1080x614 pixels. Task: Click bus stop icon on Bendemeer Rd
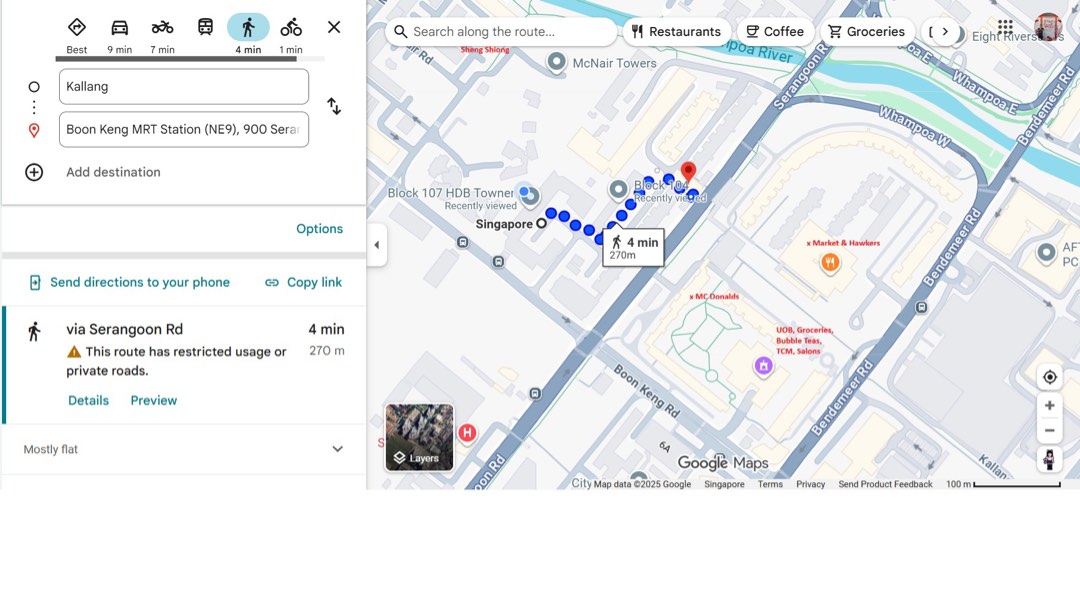pyautogui.click(x=922, y=307)
